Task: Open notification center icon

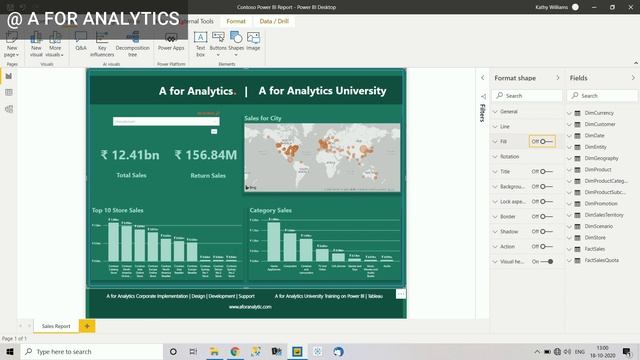Action: (x=627, y=351)
